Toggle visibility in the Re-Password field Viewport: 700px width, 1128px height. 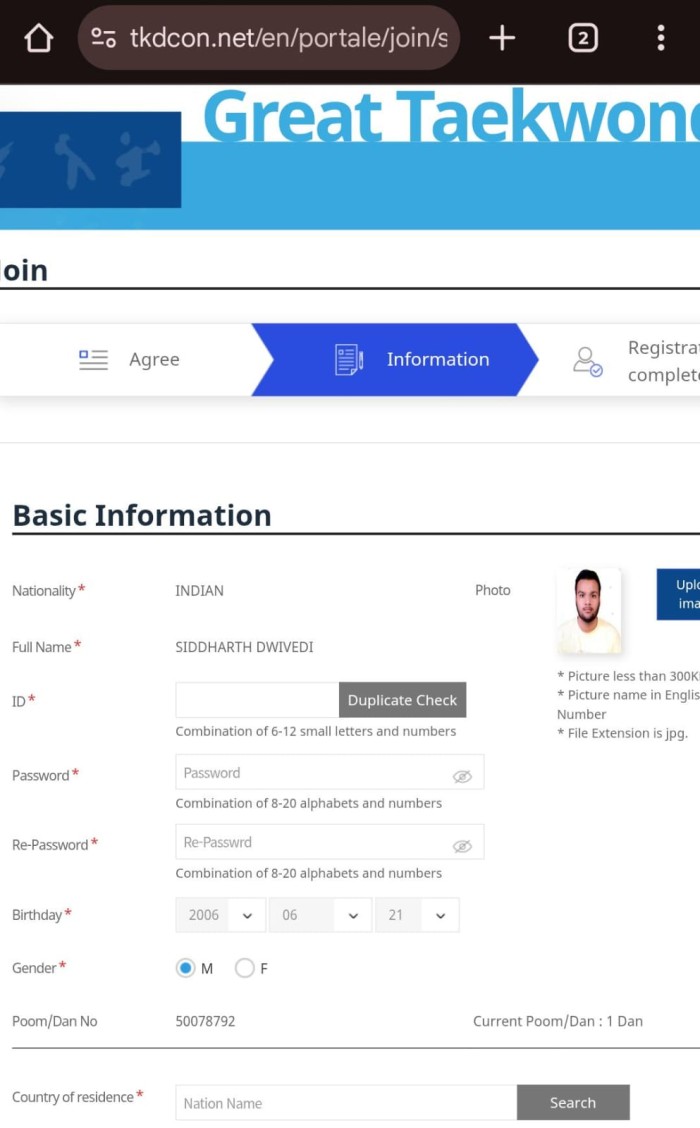click(461, 846)
